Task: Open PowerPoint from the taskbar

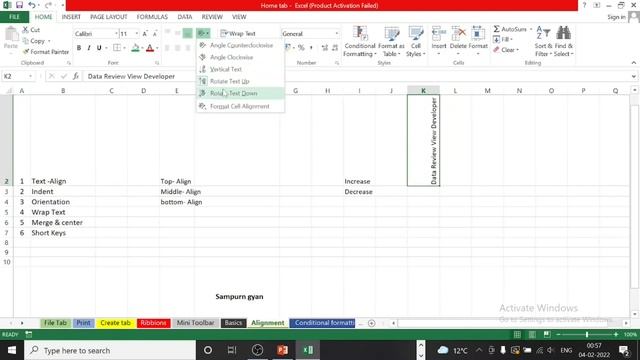Action: click(282, 350)
